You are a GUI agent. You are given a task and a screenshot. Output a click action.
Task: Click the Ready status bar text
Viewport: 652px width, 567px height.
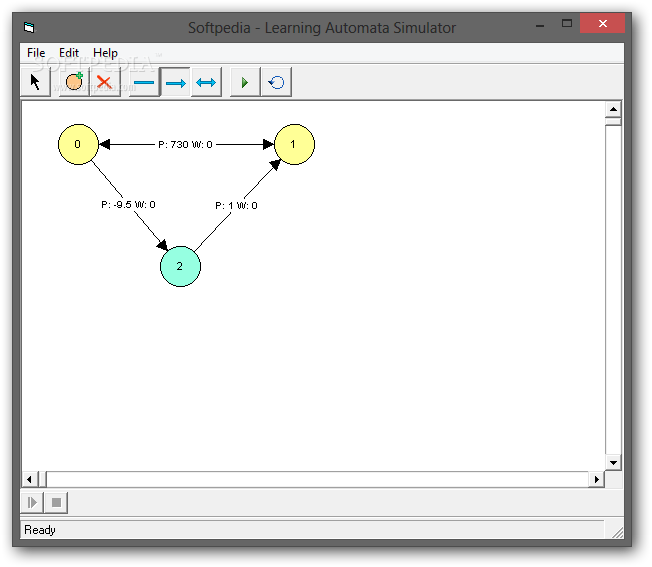(x=40, y=530)
